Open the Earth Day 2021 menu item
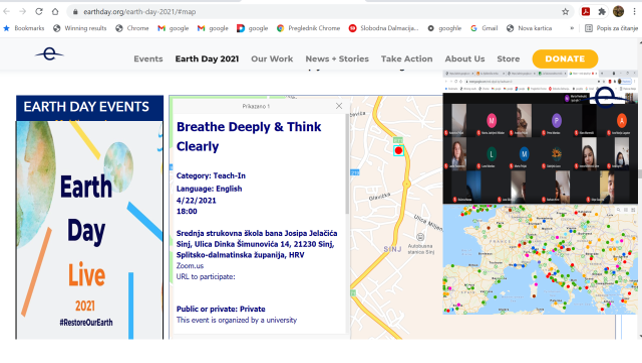This screenshot has width=642, height=363. click(x=207, y=59)
